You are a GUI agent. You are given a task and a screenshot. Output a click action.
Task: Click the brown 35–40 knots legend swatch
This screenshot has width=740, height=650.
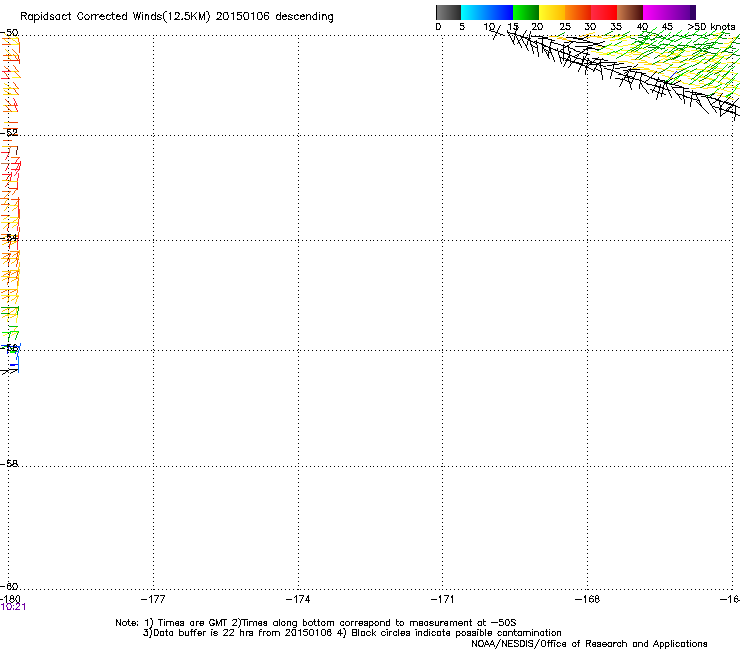click(x=630, y=12)
